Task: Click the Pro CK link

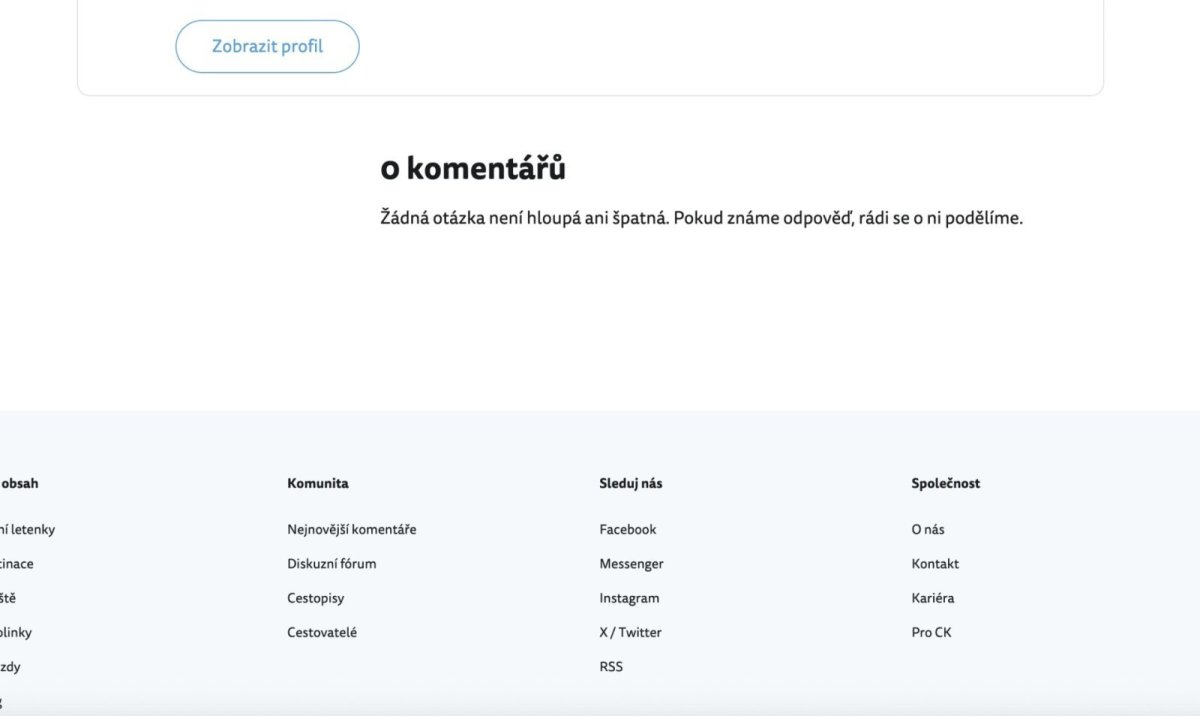Action: coord(931,632)
